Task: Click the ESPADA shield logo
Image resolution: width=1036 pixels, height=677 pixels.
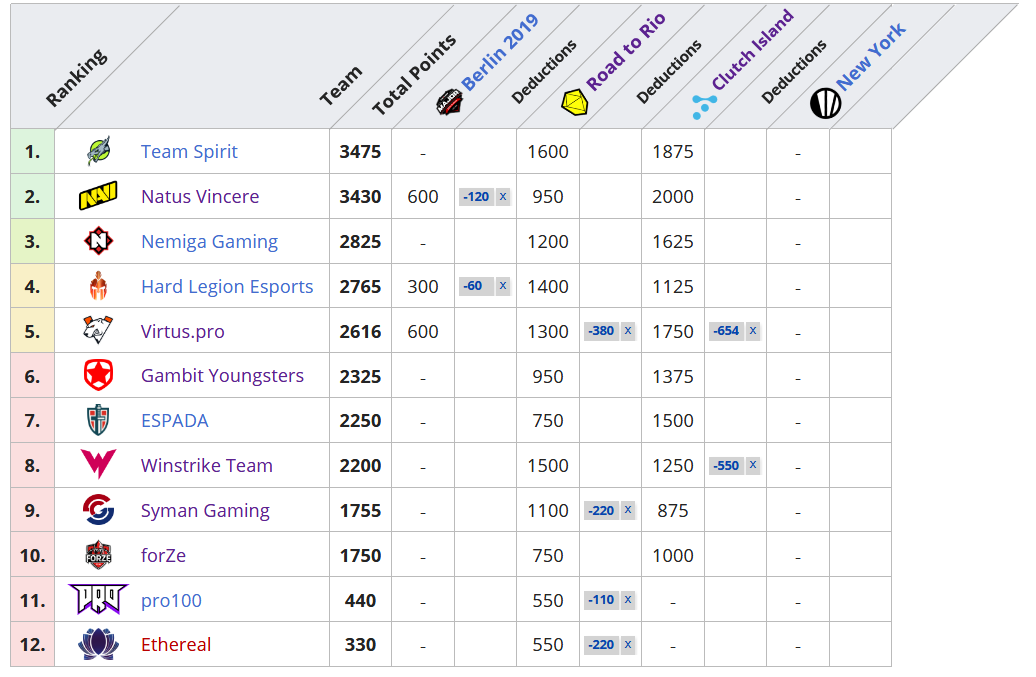Action: click(x=98, y=420)
